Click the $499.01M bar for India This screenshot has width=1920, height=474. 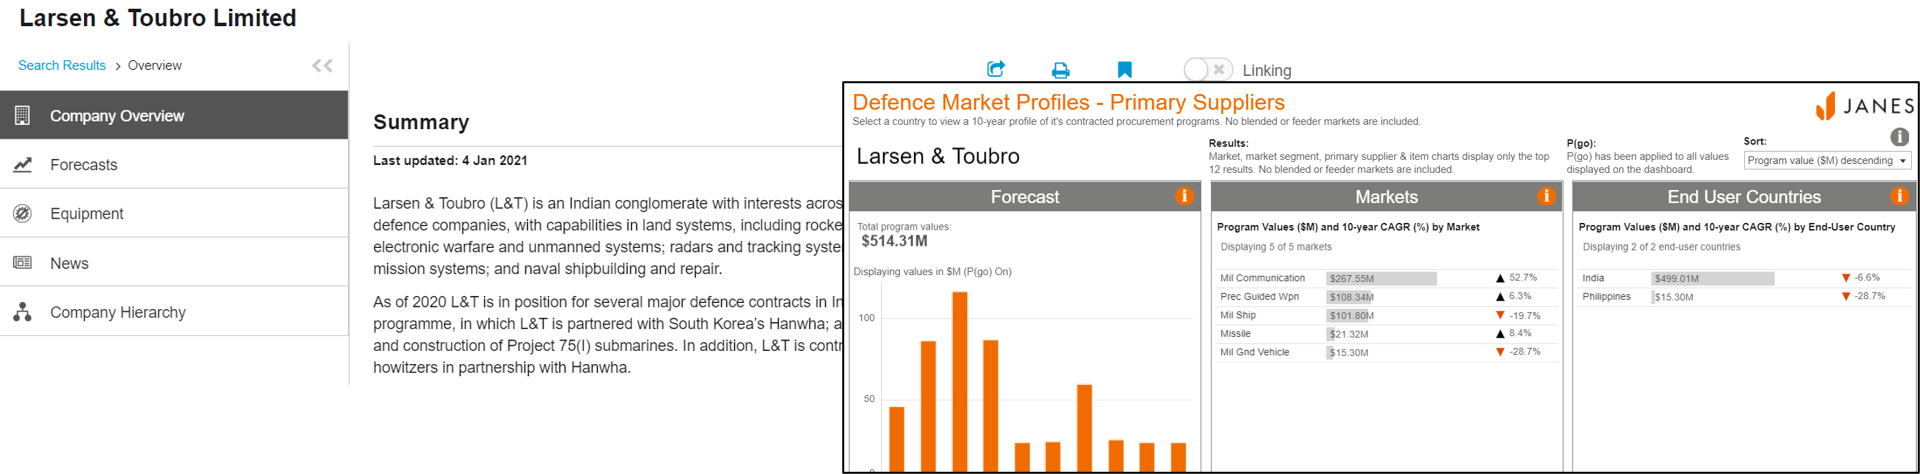pyautogui.click(x=1713, y=278)
